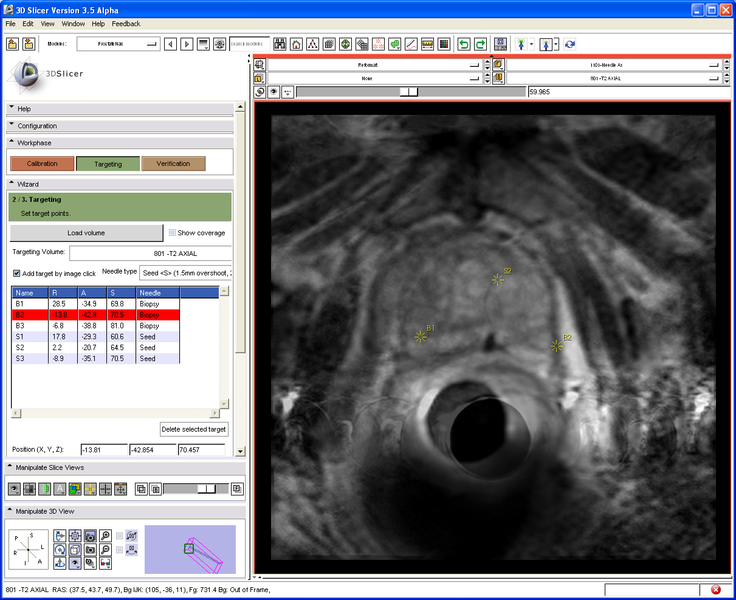Click the Position X input field
Screen dimensions: 736x600
pos(104,450)
